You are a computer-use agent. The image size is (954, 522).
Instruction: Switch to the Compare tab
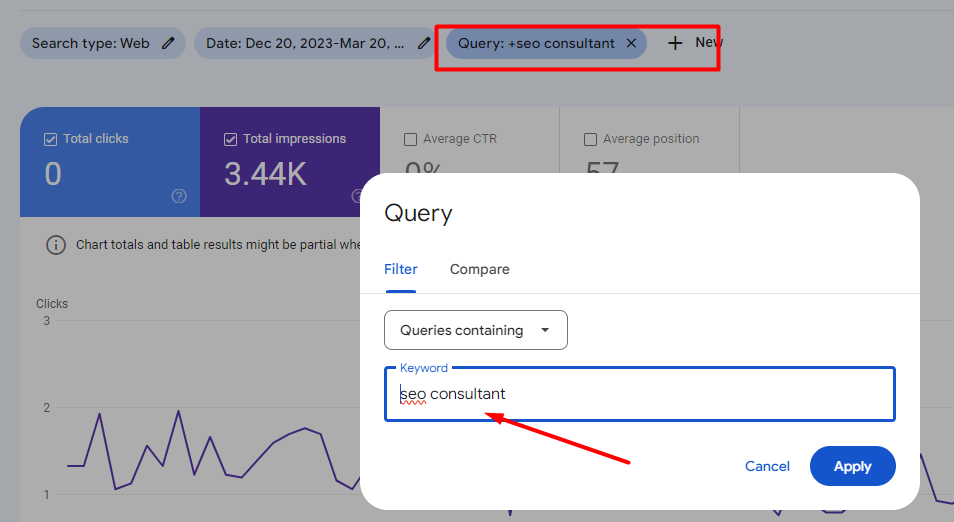[x=479, y=270]
